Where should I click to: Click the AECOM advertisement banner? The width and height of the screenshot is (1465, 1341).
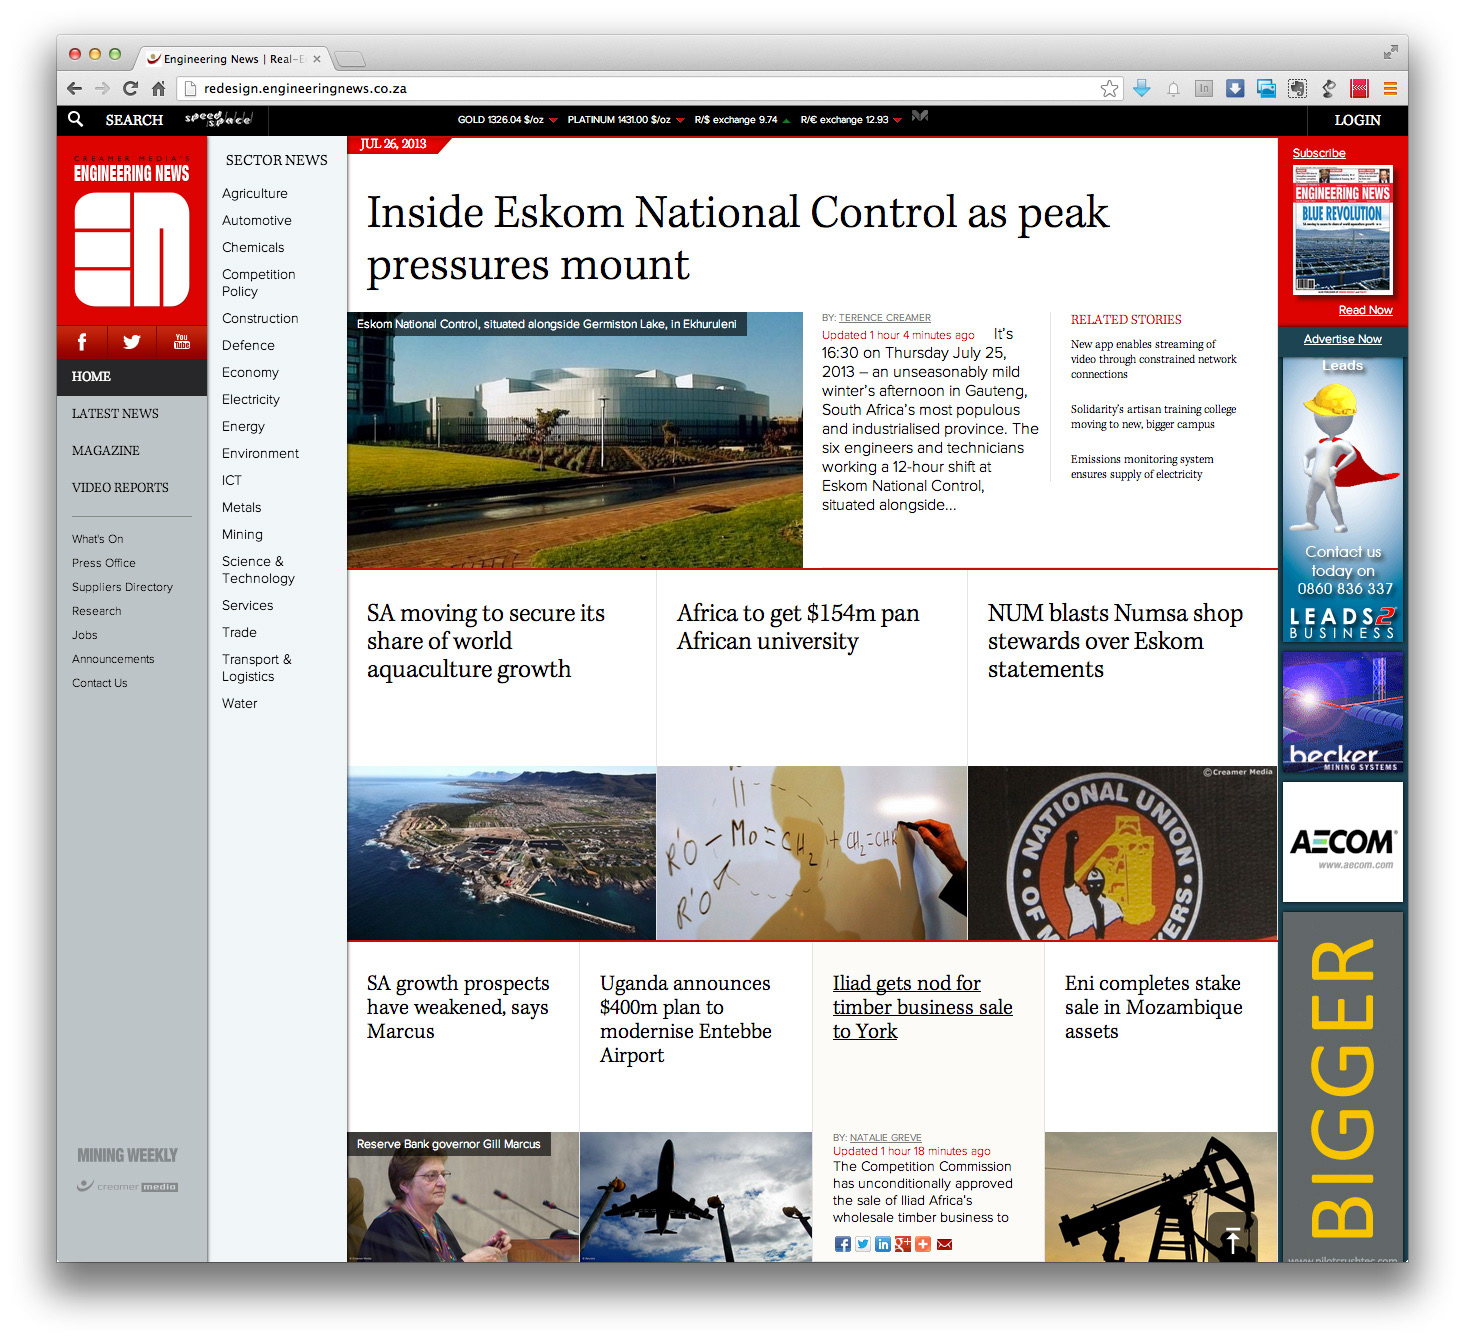pyautogui.click(x=1343, y=842)
